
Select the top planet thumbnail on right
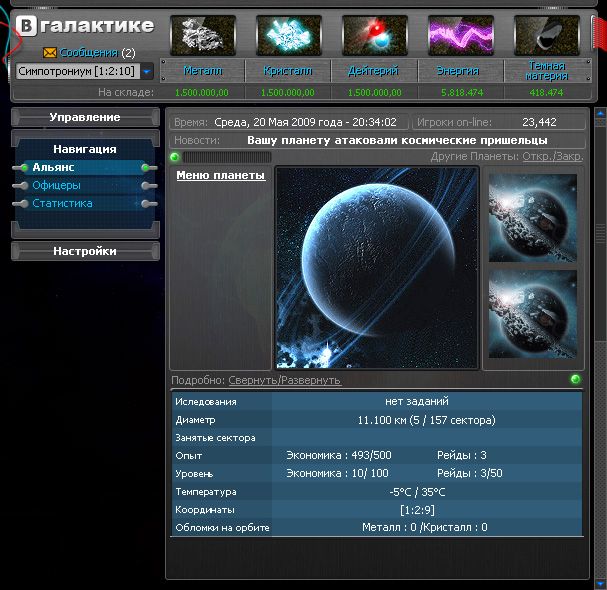(x=532, y=218)
